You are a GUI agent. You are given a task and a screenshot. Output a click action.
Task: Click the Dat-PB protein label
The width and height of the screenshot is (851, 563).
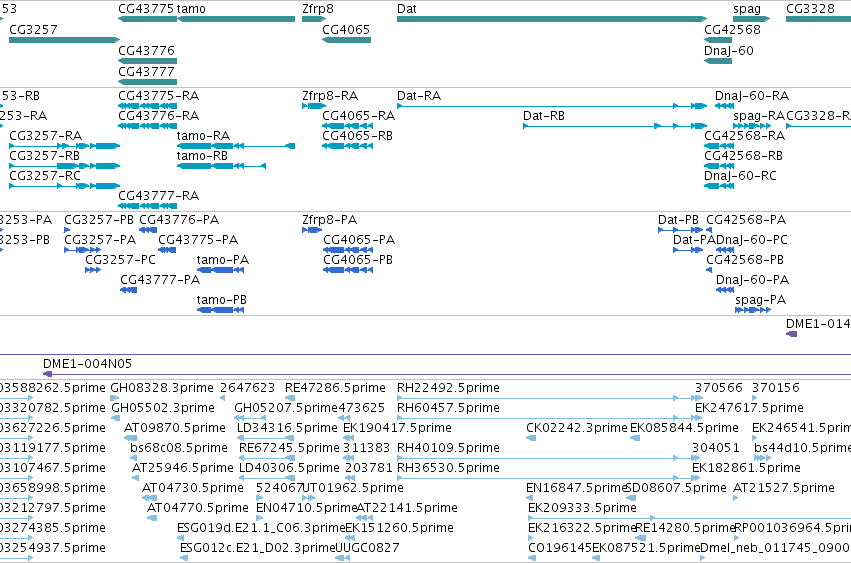tap(678, 220)
